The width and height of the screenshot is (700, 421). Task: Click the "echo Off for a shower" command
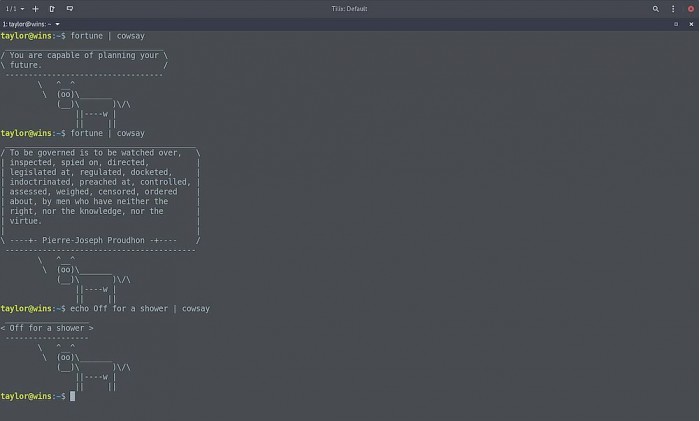(140, 309)
